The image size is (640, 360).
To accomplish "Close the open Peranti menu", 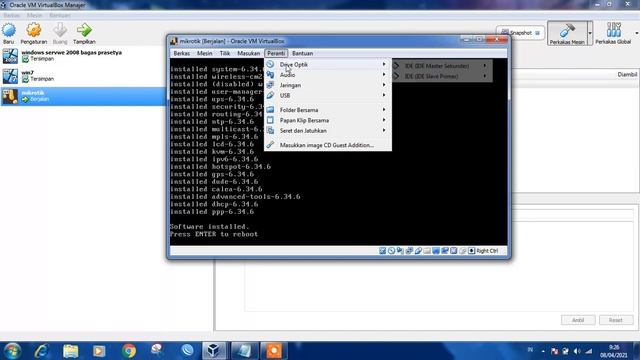I will pyautogui.click(x=276, y=53).
